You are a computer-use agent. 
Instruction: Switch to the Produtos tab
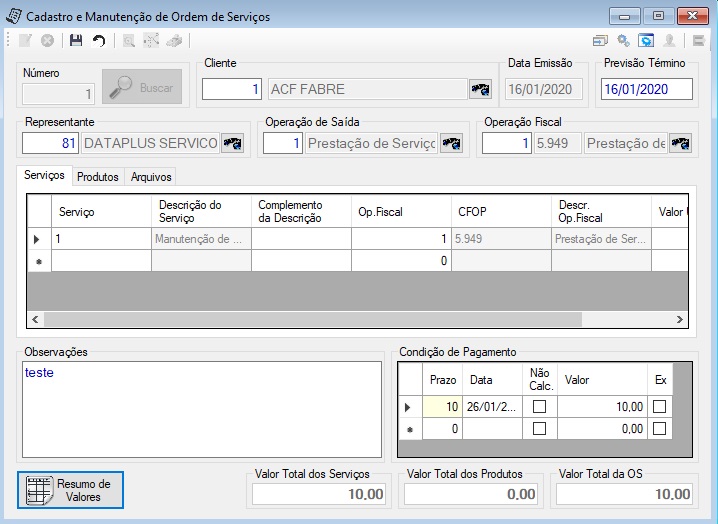click(x=98, y=177)
